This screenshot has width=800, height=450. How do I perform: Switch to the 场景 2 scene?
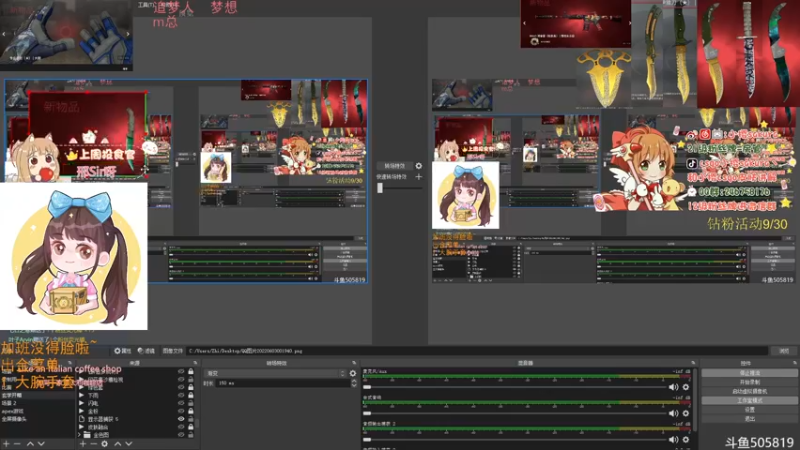point(37,403)
